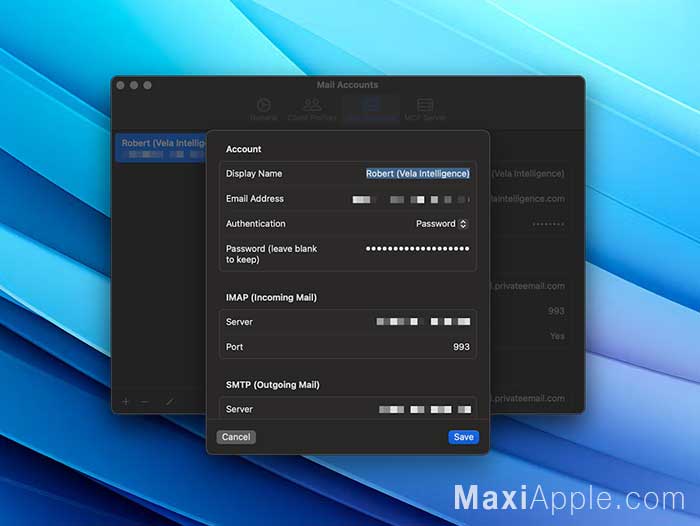Click the Email Address field in the Account section
The image size is (700, 526).
(411, 199)
